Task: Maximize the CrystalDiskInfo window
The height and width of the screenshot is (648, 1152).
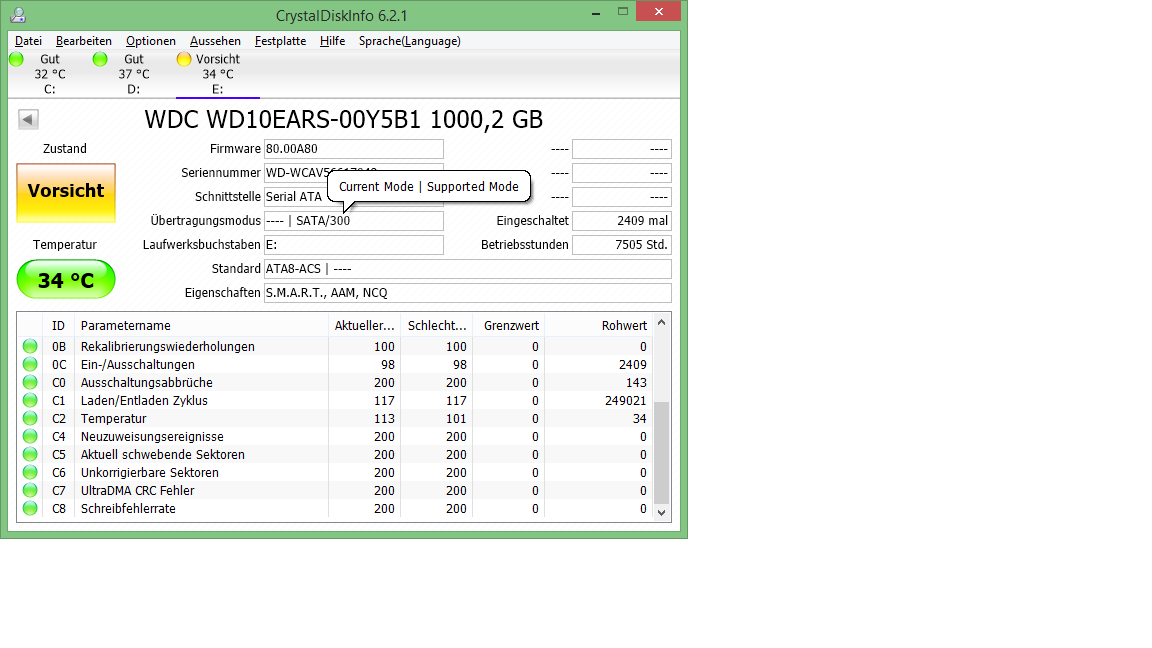Action: click(x=622, y=12)
